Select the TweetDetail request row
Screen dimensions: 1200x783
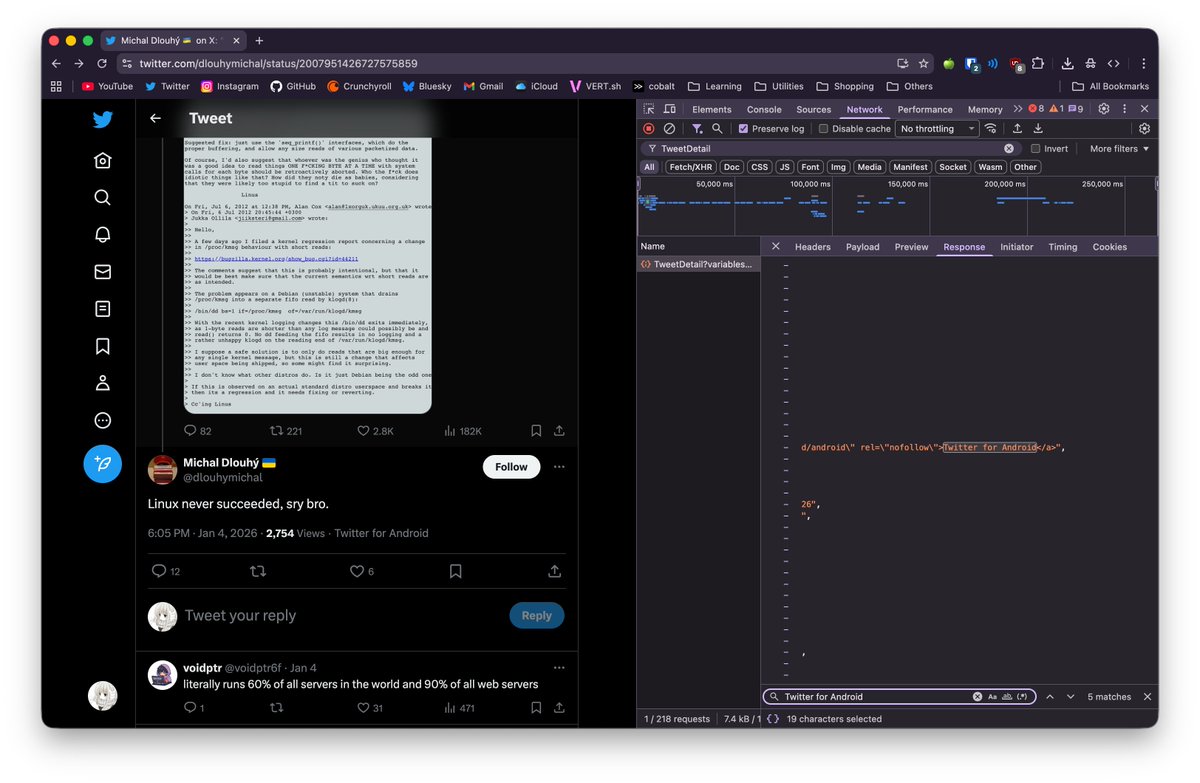click(x=698, y=264)
